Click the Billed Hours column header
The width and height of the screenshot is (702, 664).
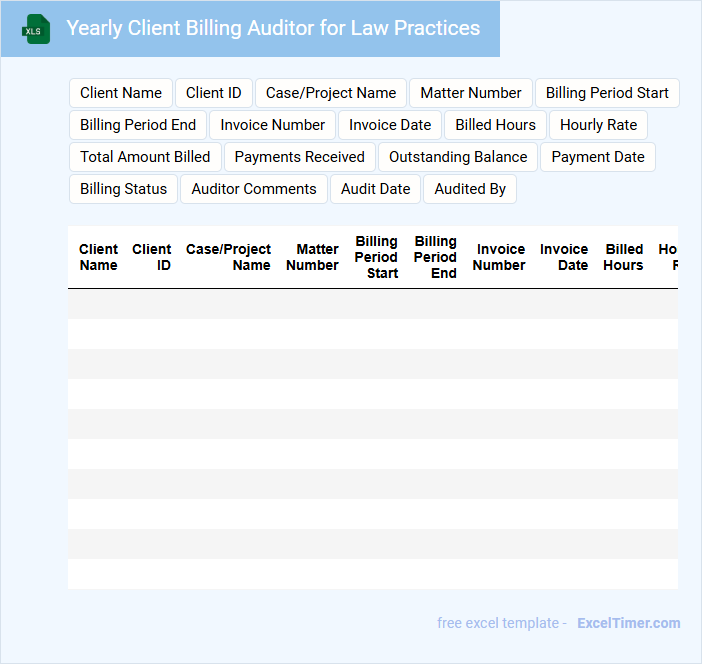623,257
